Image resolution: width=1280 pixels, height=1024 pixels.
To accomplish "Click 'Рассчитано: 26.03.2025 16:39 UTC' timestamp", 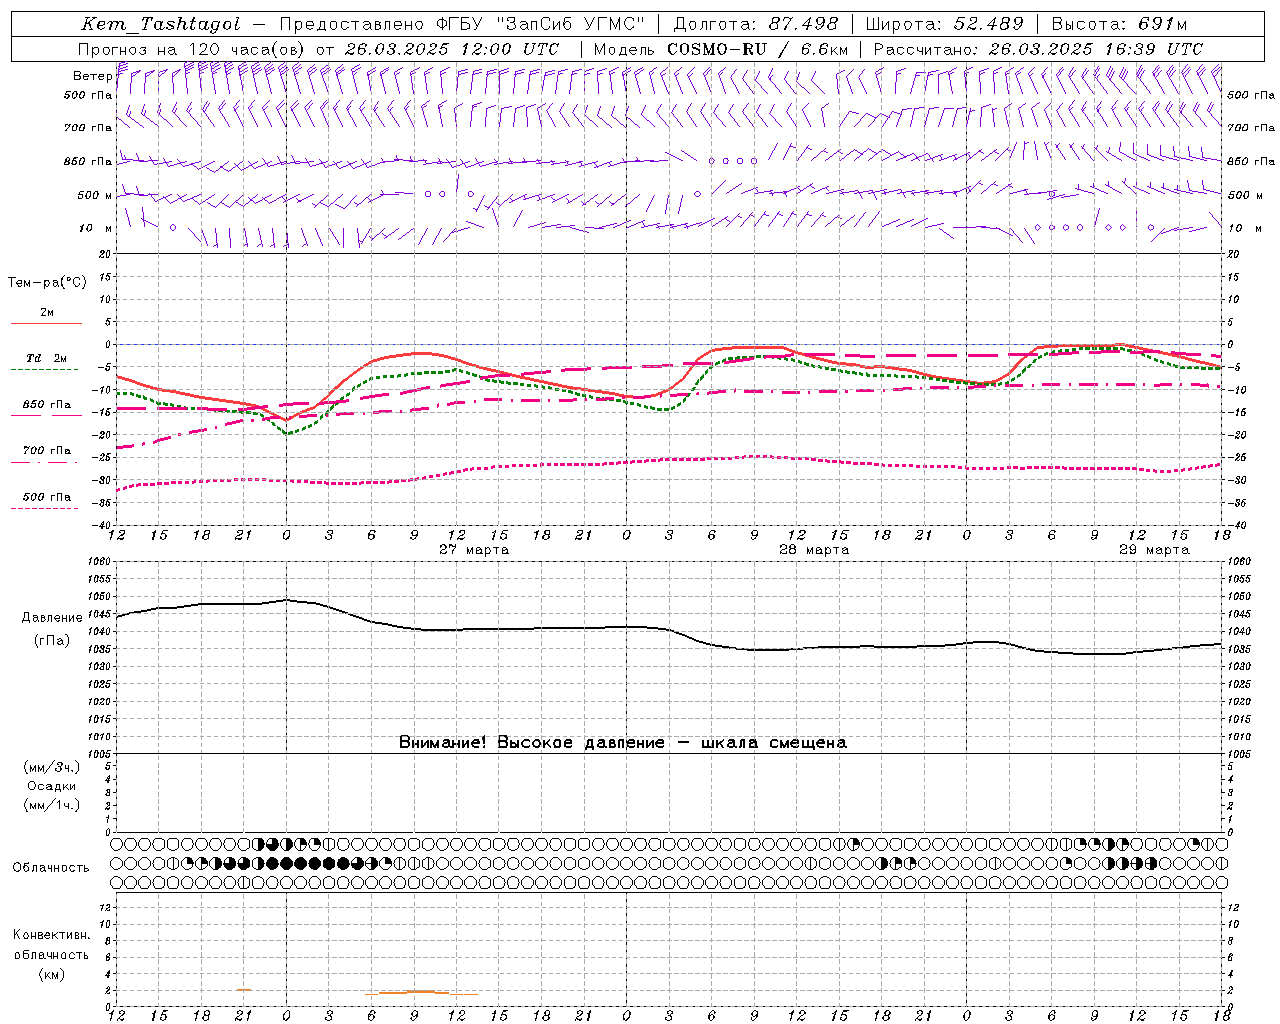I will [1038, 49].
